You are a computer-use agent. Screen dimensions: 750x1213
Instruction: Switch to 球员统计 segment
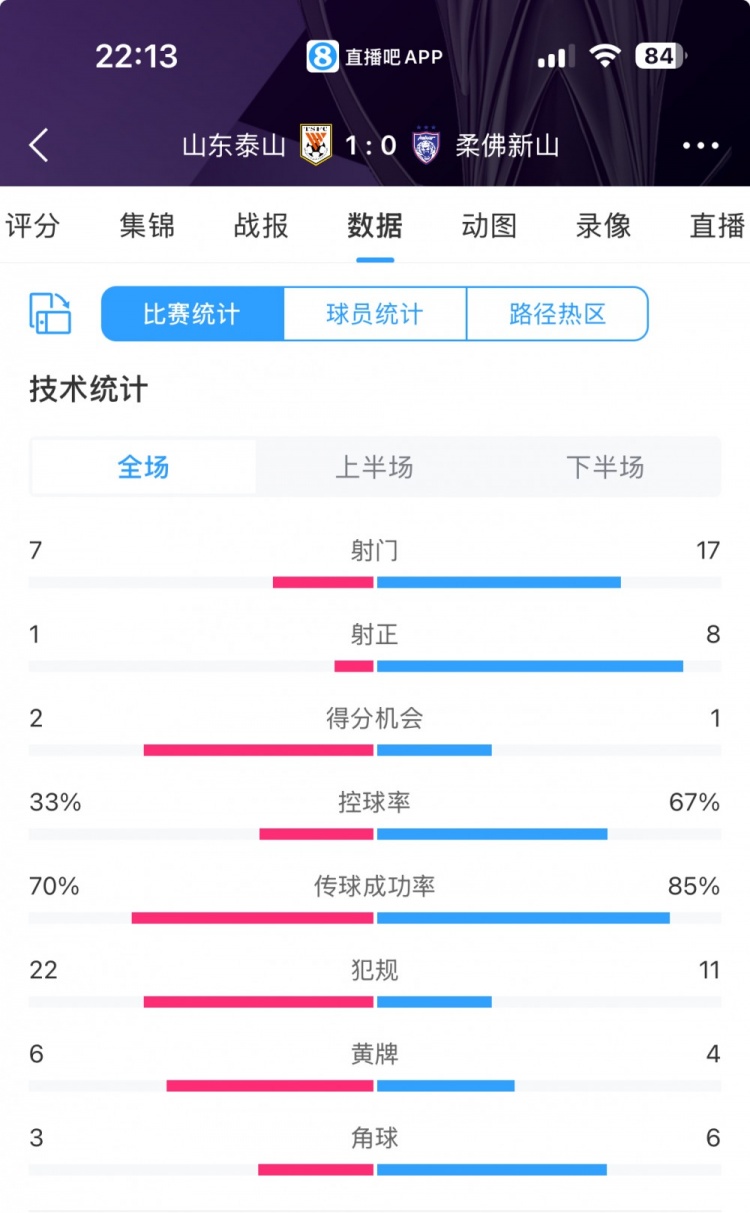click(x=375, y=314)
